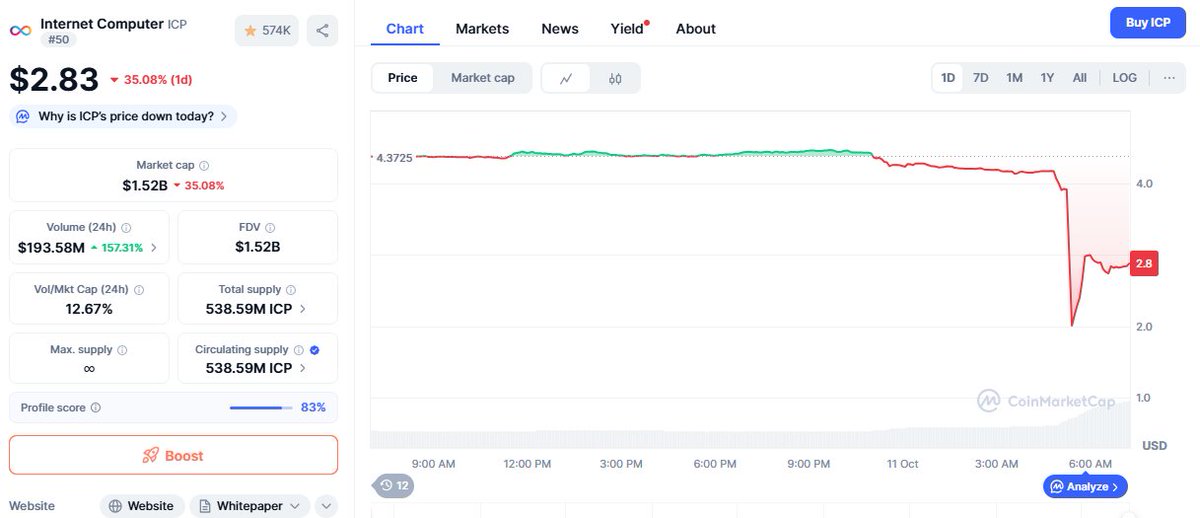Select 1M time range
This screenshot has width=1200, height=518.
1014,77
